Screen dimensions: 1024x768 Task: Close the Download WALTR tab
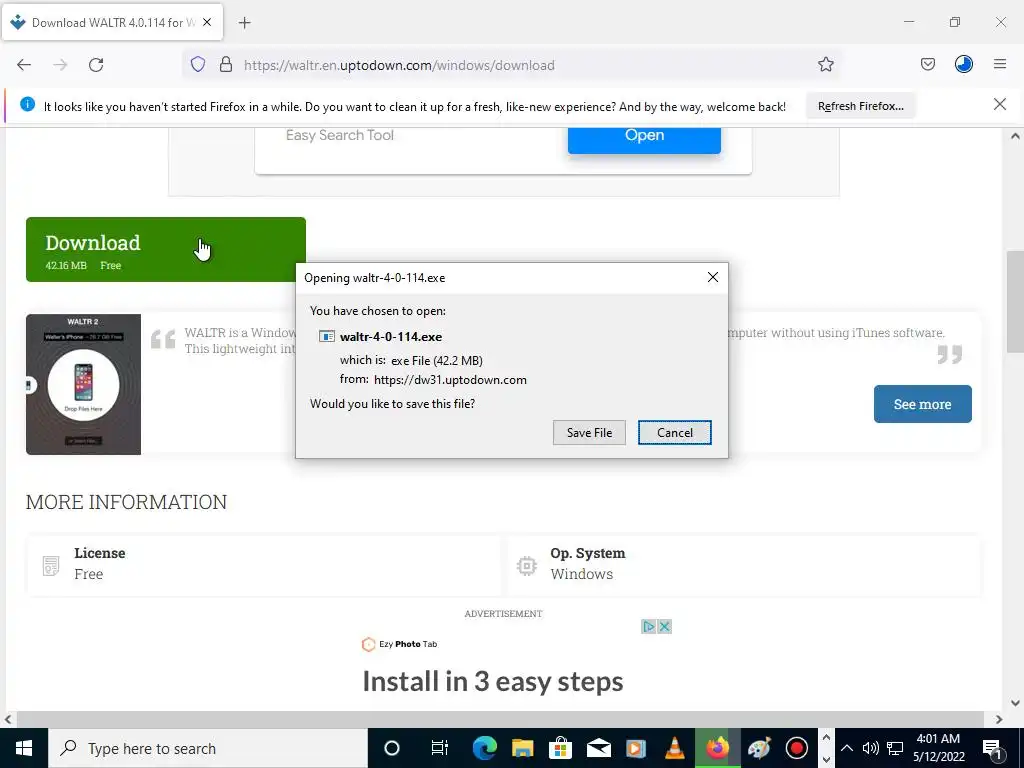tap(207, 22)
